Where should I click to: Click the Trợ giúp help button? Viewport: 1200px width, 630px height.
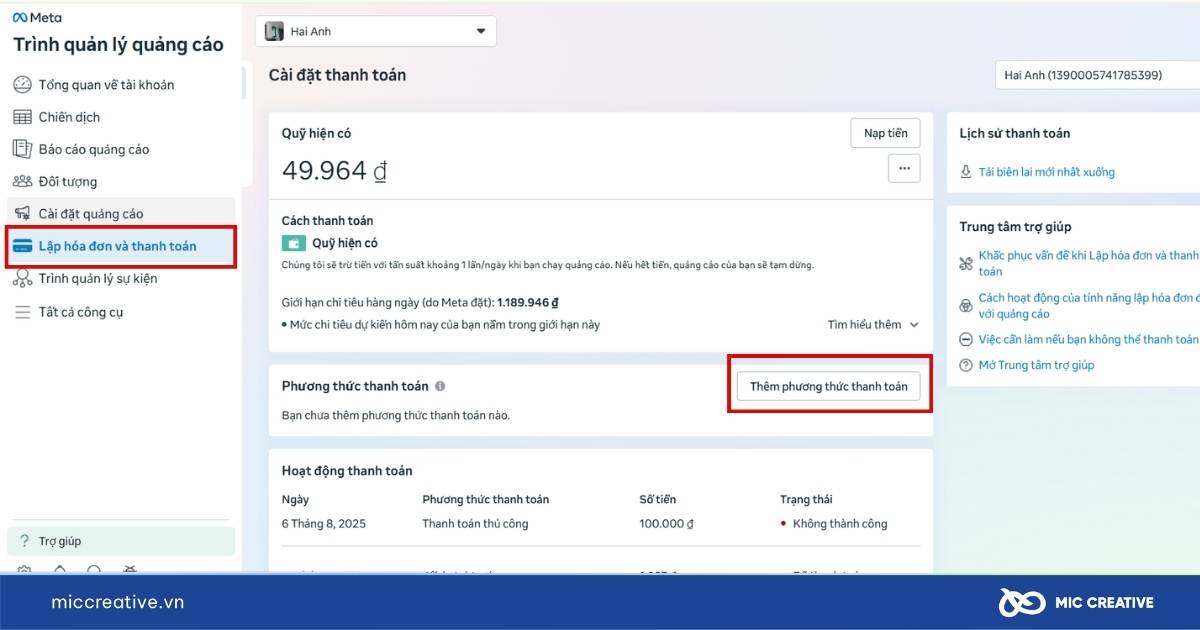click(x=121, y=541)
